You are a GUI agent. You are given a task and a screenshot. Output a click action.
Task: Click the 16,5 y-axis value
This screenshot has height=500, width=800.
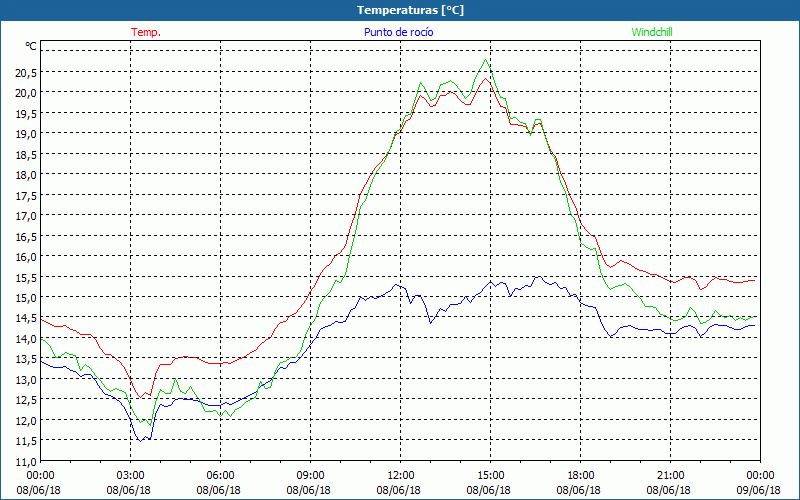pyautogui.click(x=26, y=237)
